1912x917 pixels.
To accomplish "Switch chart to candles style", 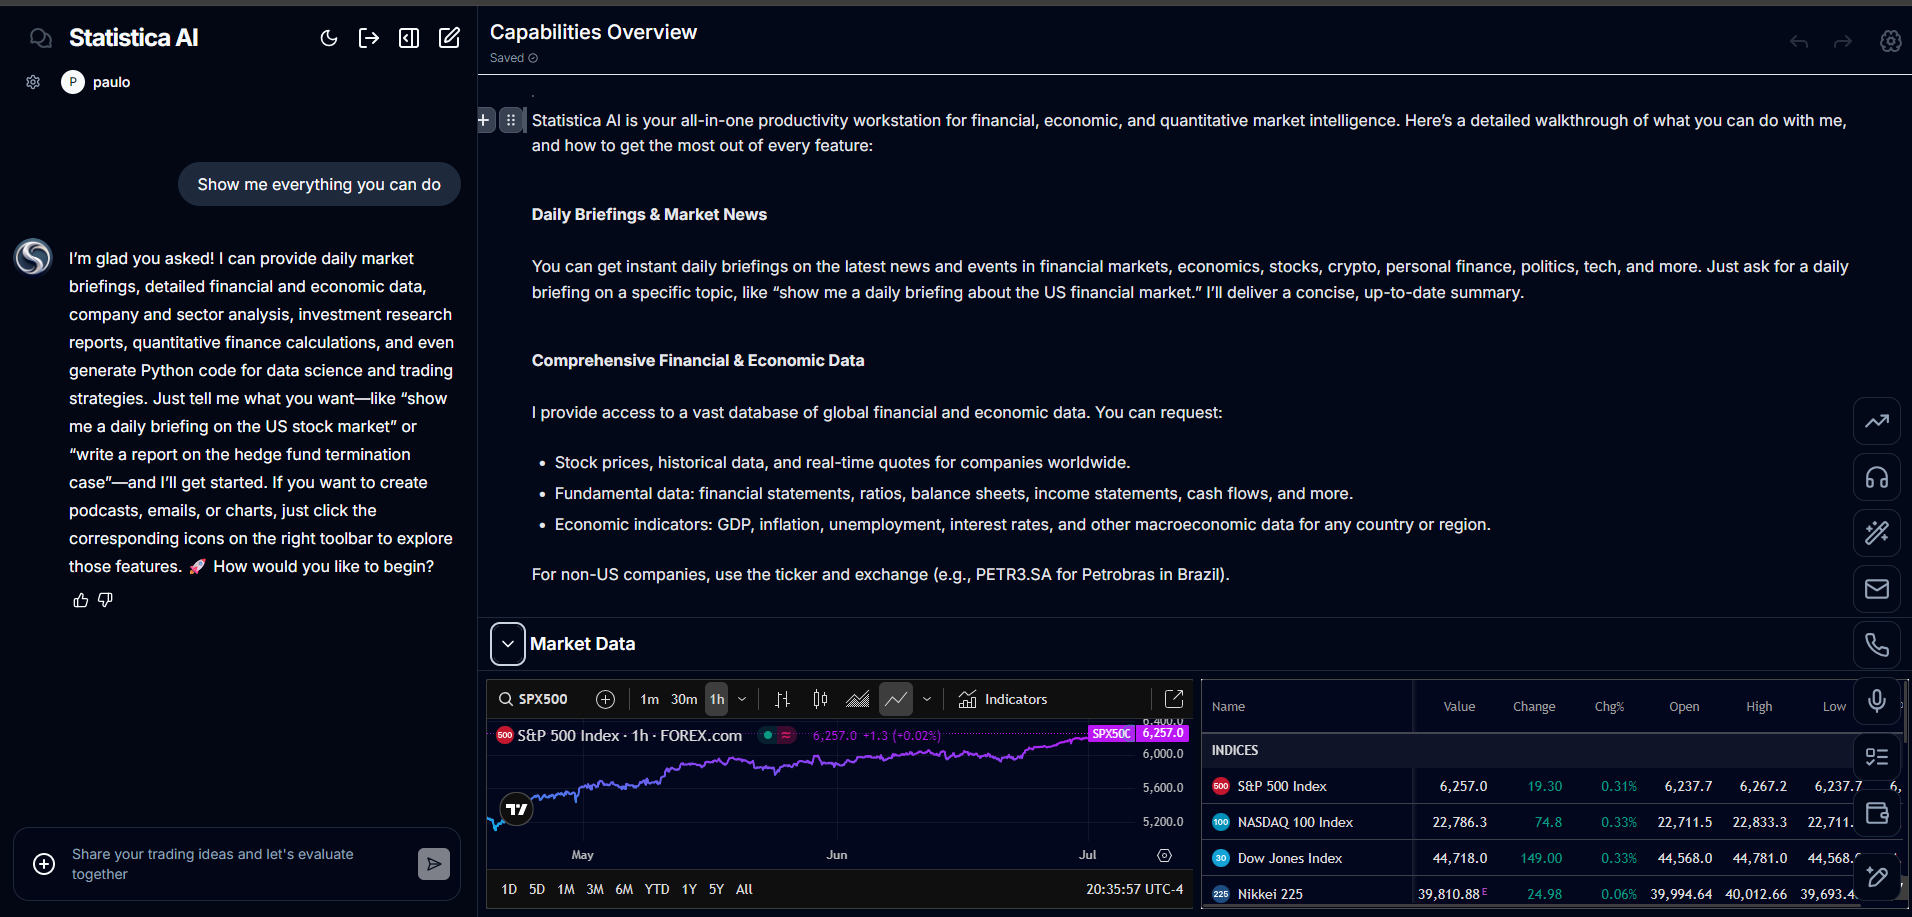I will click(820, 699).
